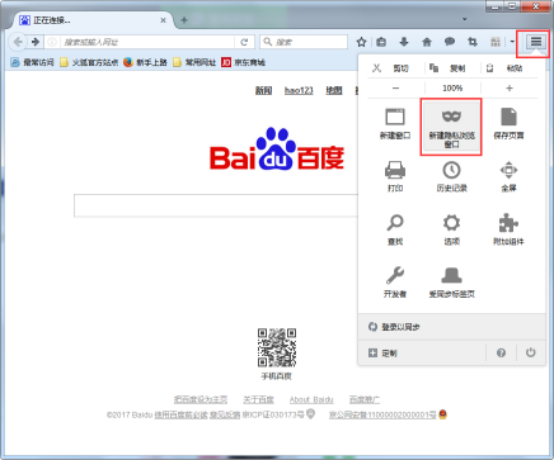Save the page via menu icon
This screenshot has height=461, width=554.
pos(508,124)
